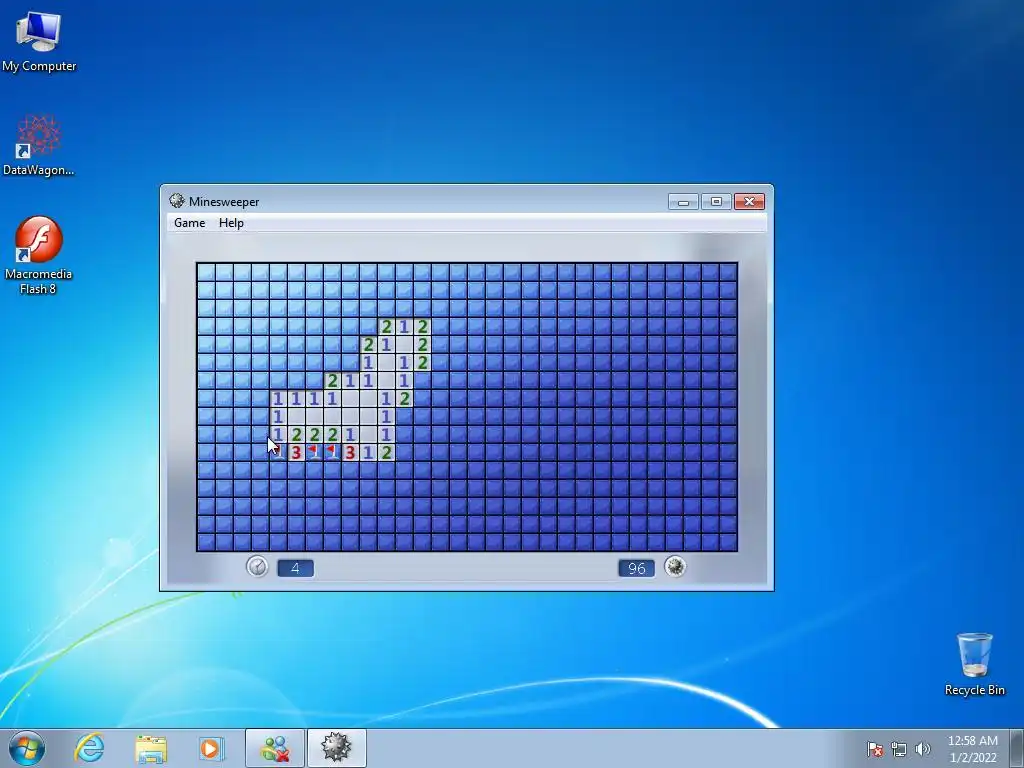Click the leftmost of three side-by-side green 2s
The height and width of the screenshot is (768, 1024).
pos(296,434)
